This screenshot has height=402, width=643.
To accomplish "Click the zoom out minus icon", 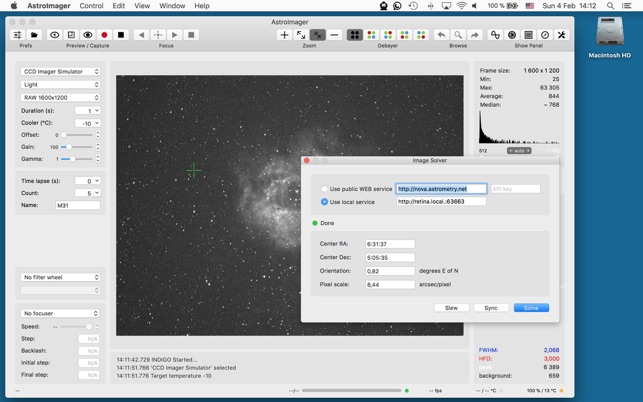I will pyautogui.click(x=334, y=35).
